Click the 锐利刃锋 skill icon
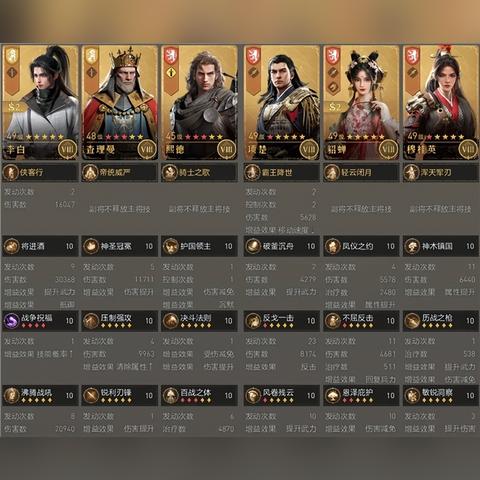Image resolution: width=480 pixels, height=480 pixels. pos(91,395)
